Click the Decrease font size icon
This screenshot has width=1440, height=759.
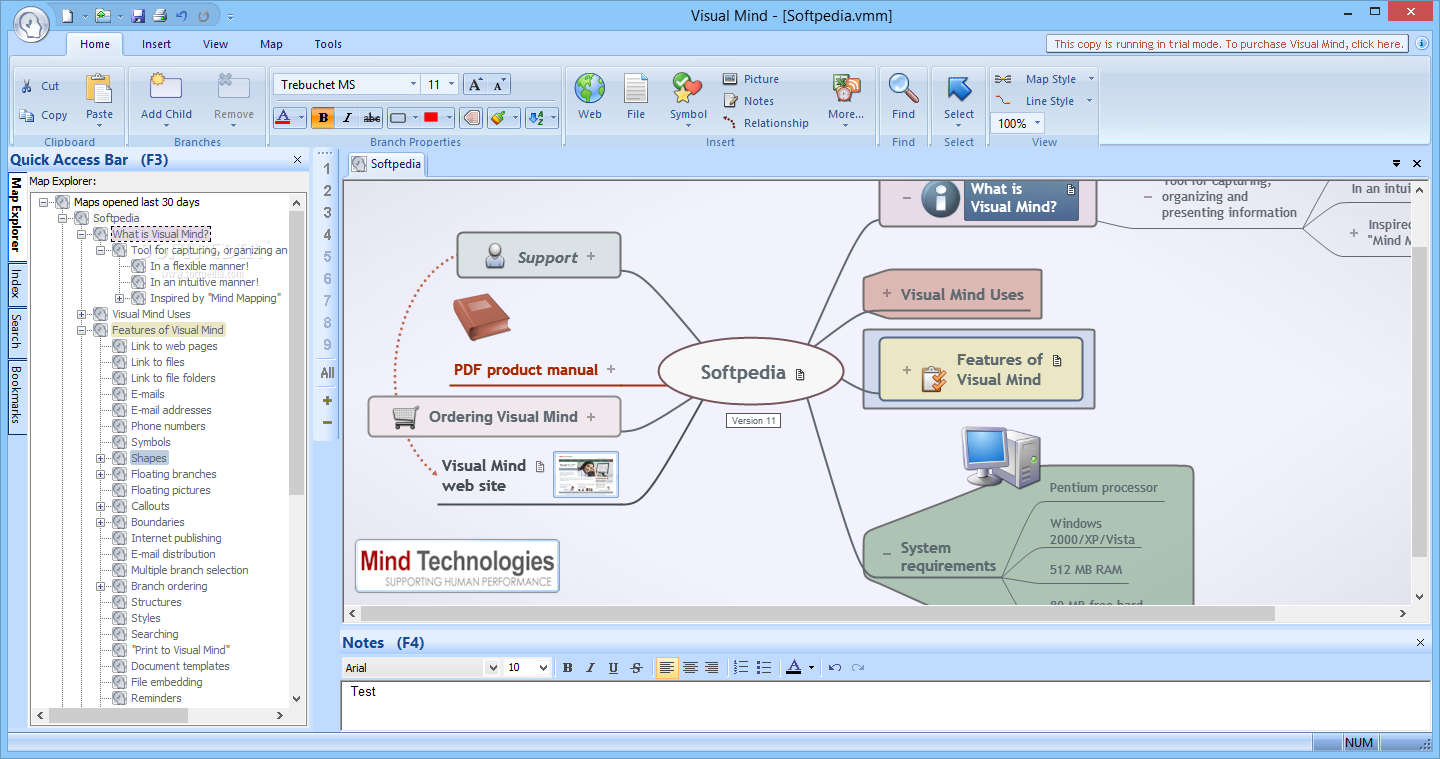click(499, 84)
